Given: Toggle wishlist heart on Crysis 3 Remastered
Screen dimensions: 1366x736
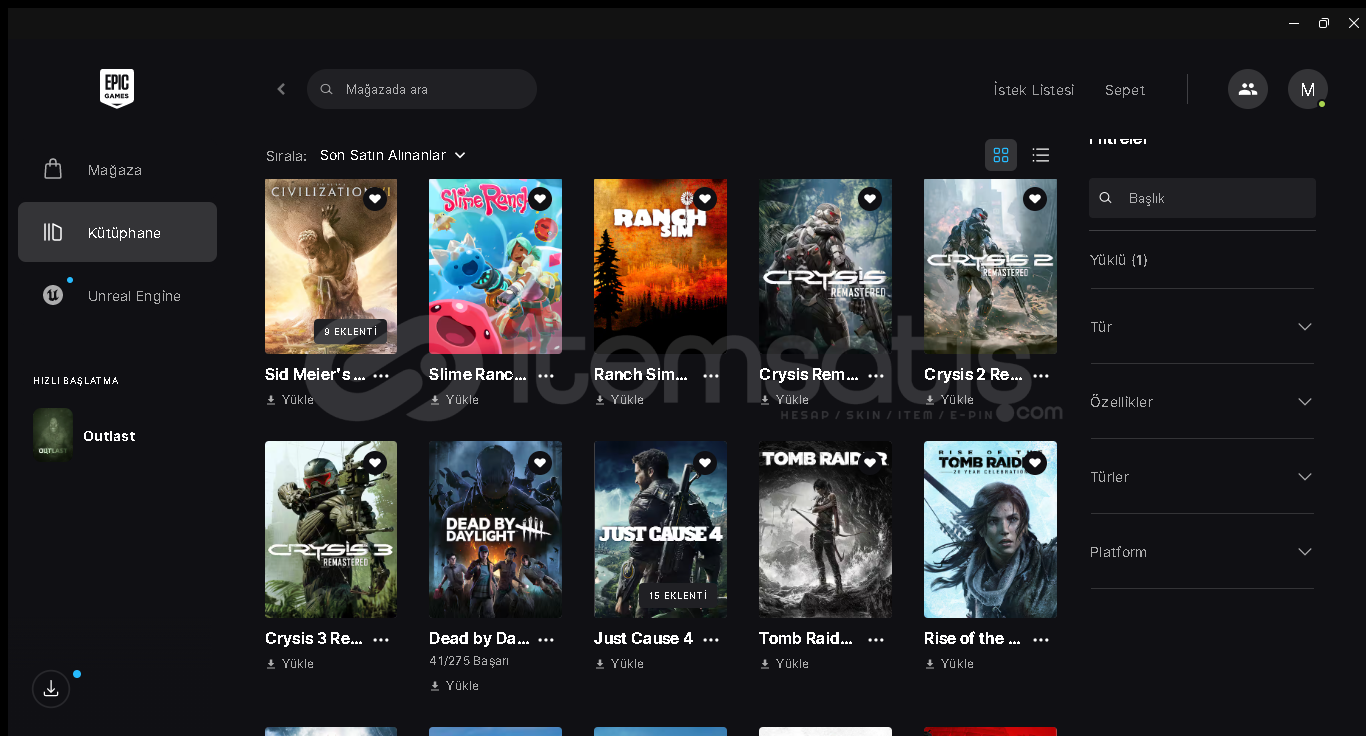Looking at the screenshot, I should click(x=375, y=463).
